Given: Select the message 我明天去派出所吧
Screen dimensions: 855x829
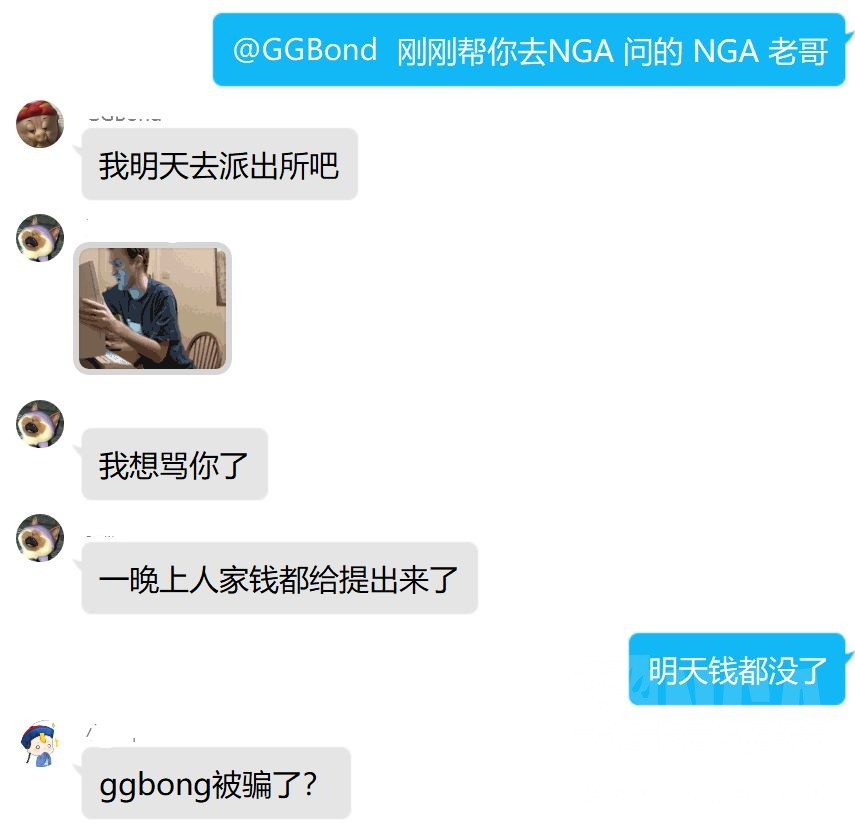Looking at the screenshot, I should 220,164.
